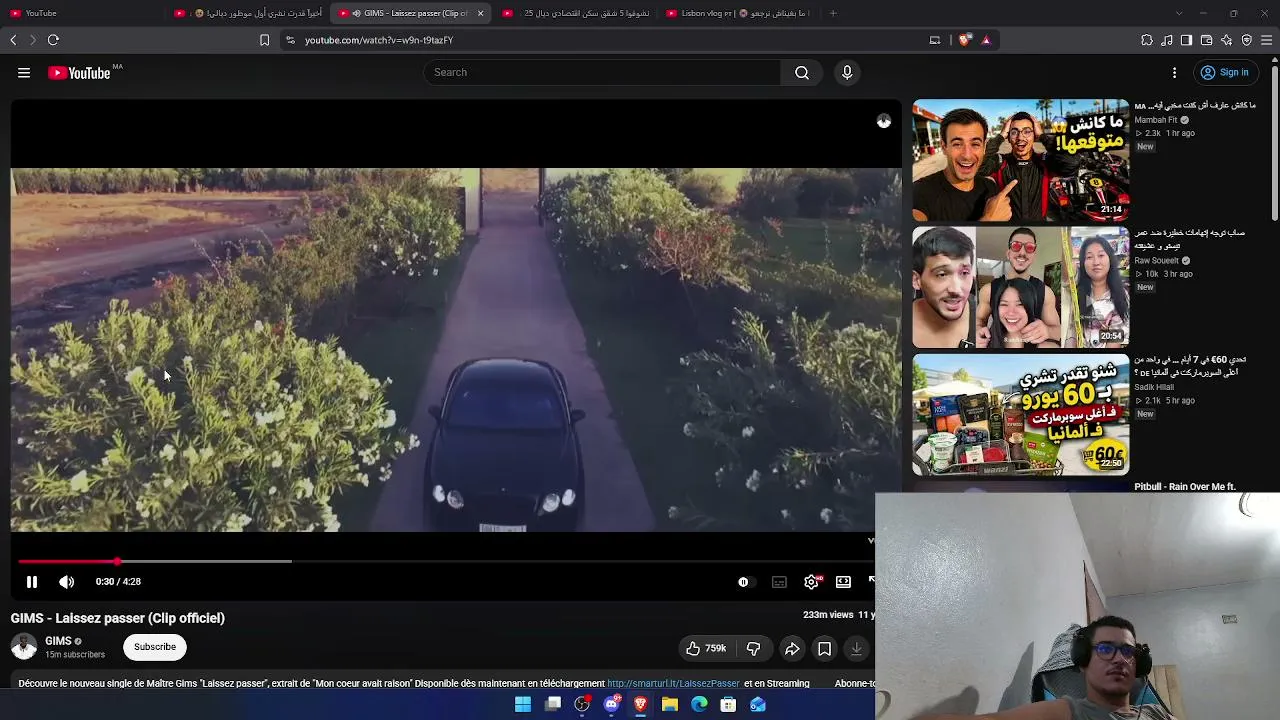Open the Mambah Fit video thumbnail
Screen dimensions: 1280x720
[1020, 160]
